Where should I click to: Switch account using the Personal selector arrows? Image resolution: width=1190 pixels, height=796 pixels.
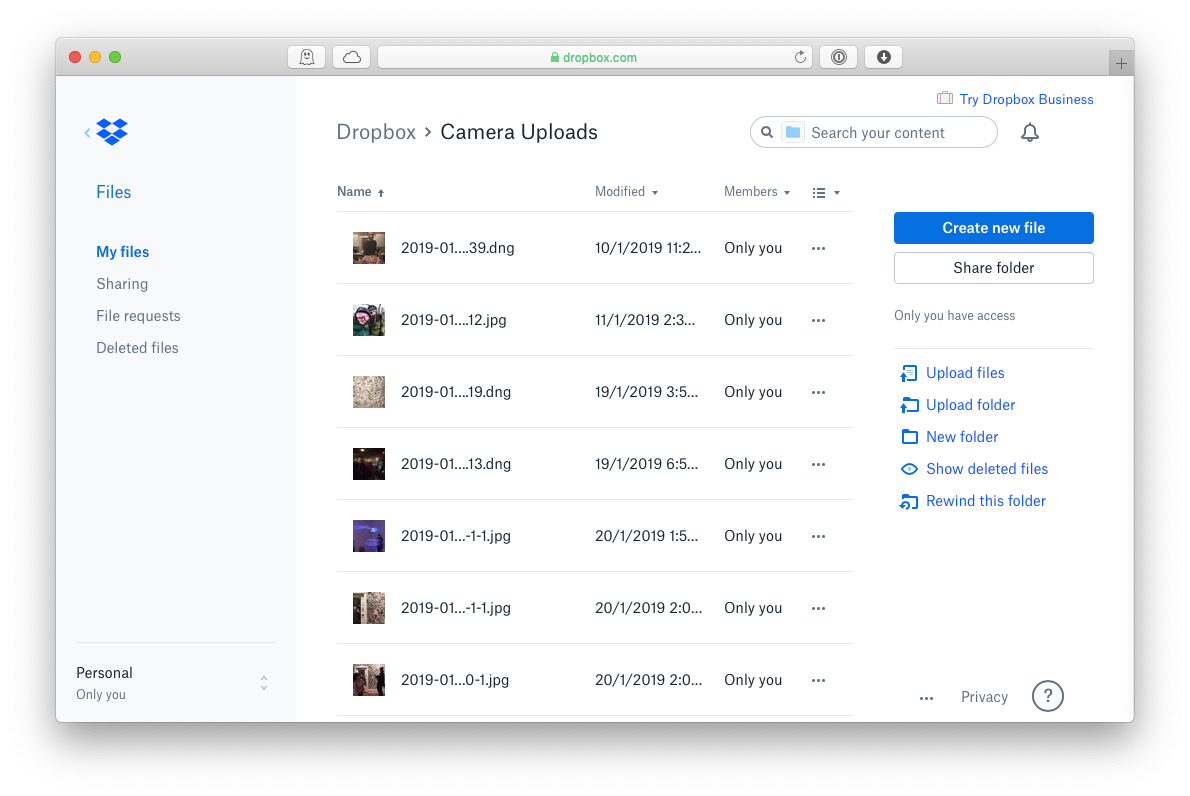263,683
